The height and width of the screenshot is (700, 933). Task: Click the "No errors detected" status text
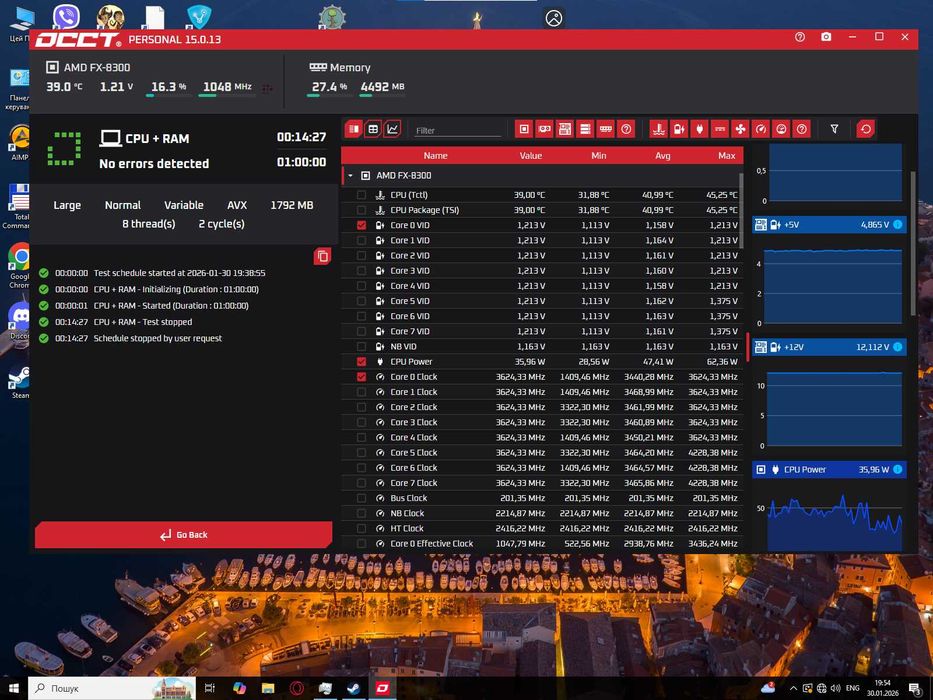coord(154,164)
